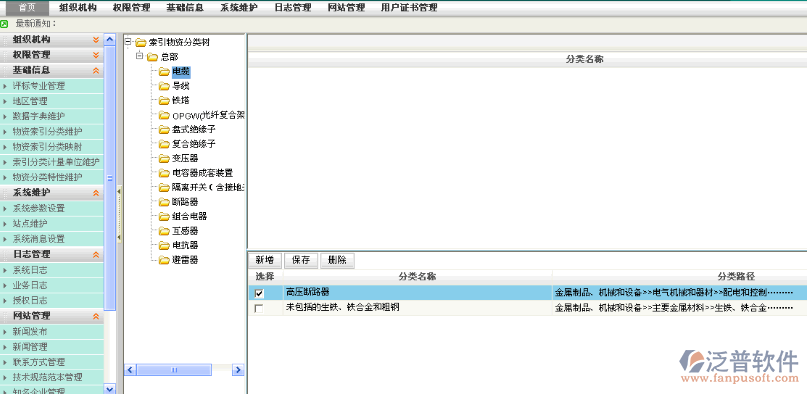Viewport: 809px width, 394px height.
Task: Collapse the 总部 tree node
Action: [x=139, y=56]
